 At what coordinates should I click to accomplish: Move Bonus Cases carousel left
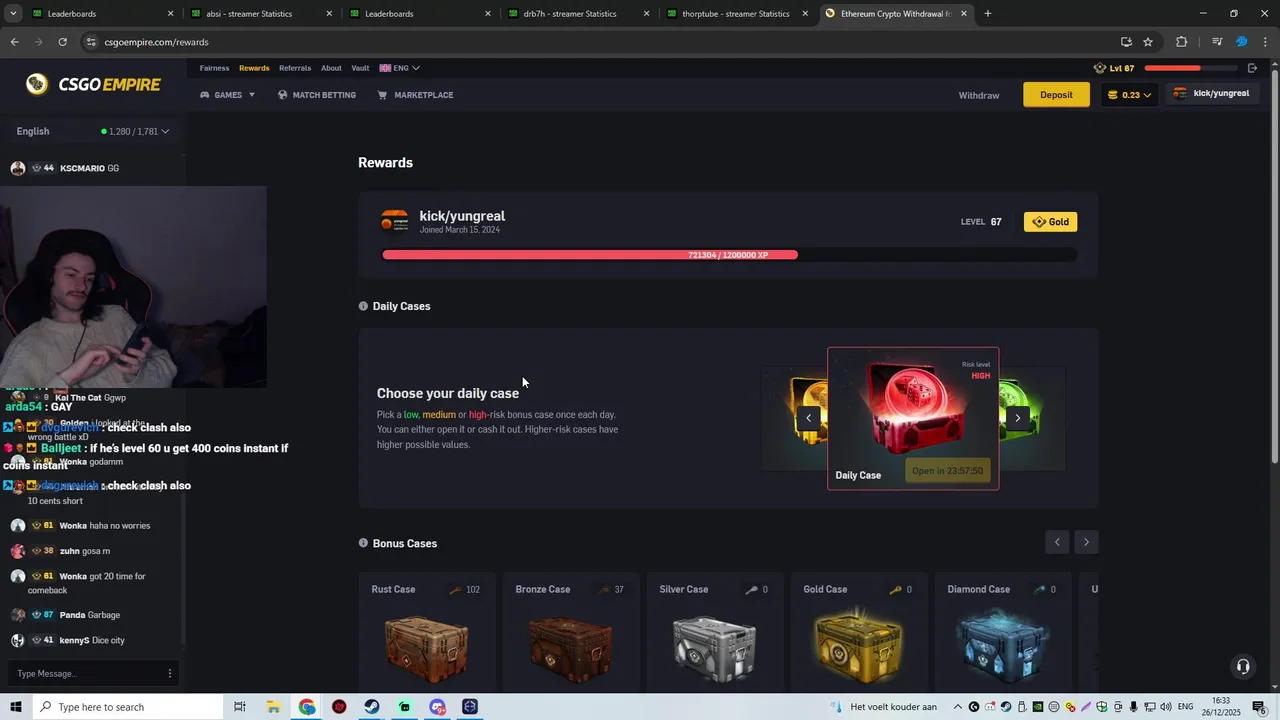pos(1057,542)
